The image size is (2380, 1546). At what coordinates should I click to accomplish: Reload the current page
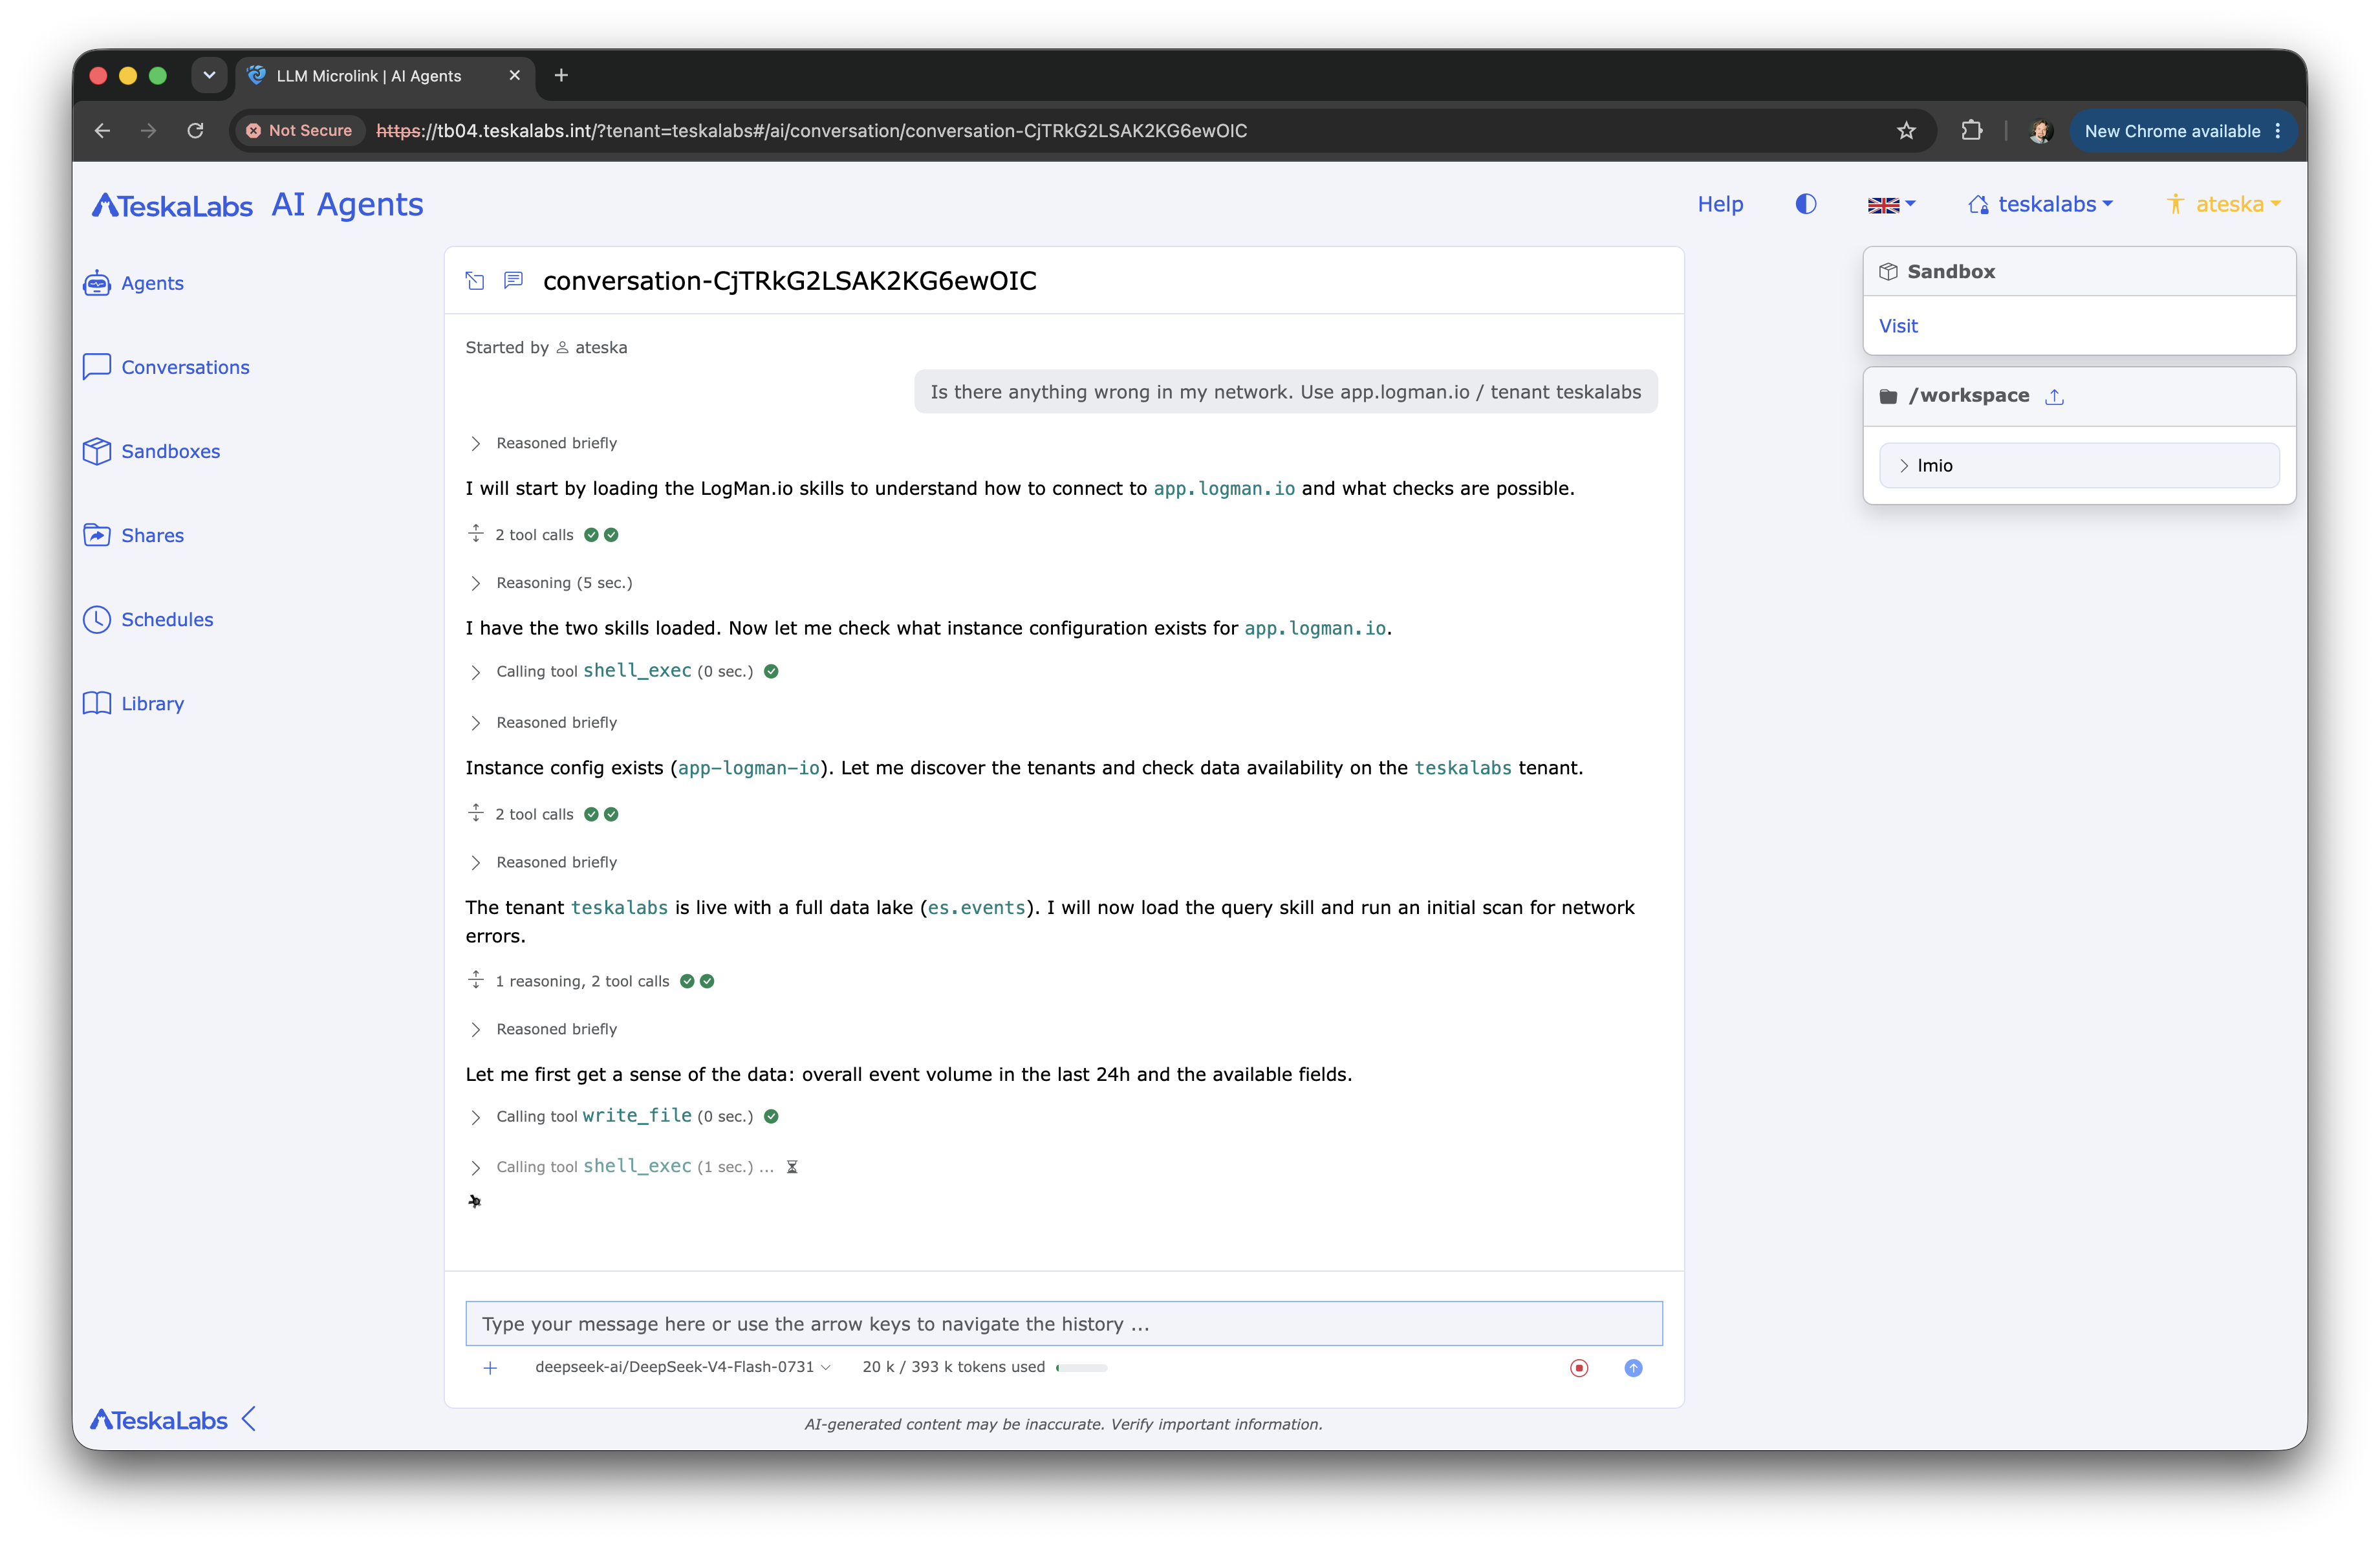click(195, 131)
